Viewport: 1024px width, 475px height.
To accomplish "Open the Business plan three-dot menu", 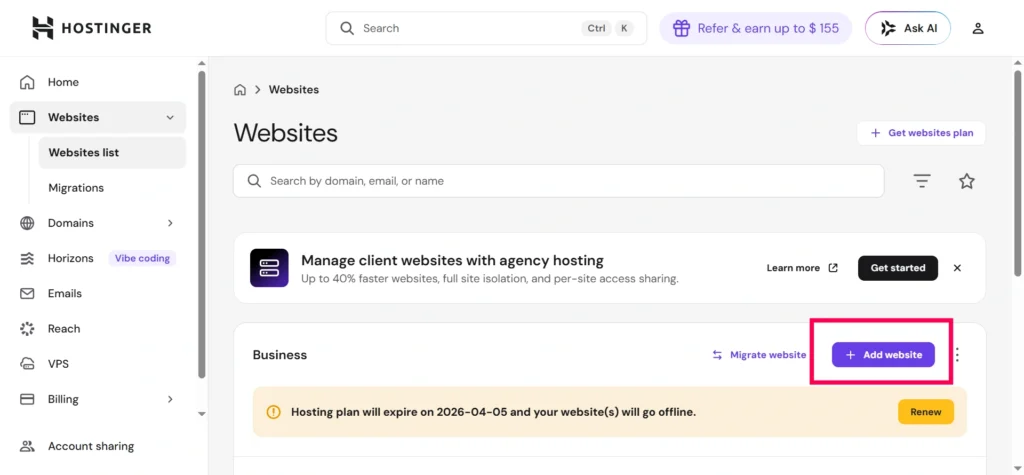I will 957,355.
